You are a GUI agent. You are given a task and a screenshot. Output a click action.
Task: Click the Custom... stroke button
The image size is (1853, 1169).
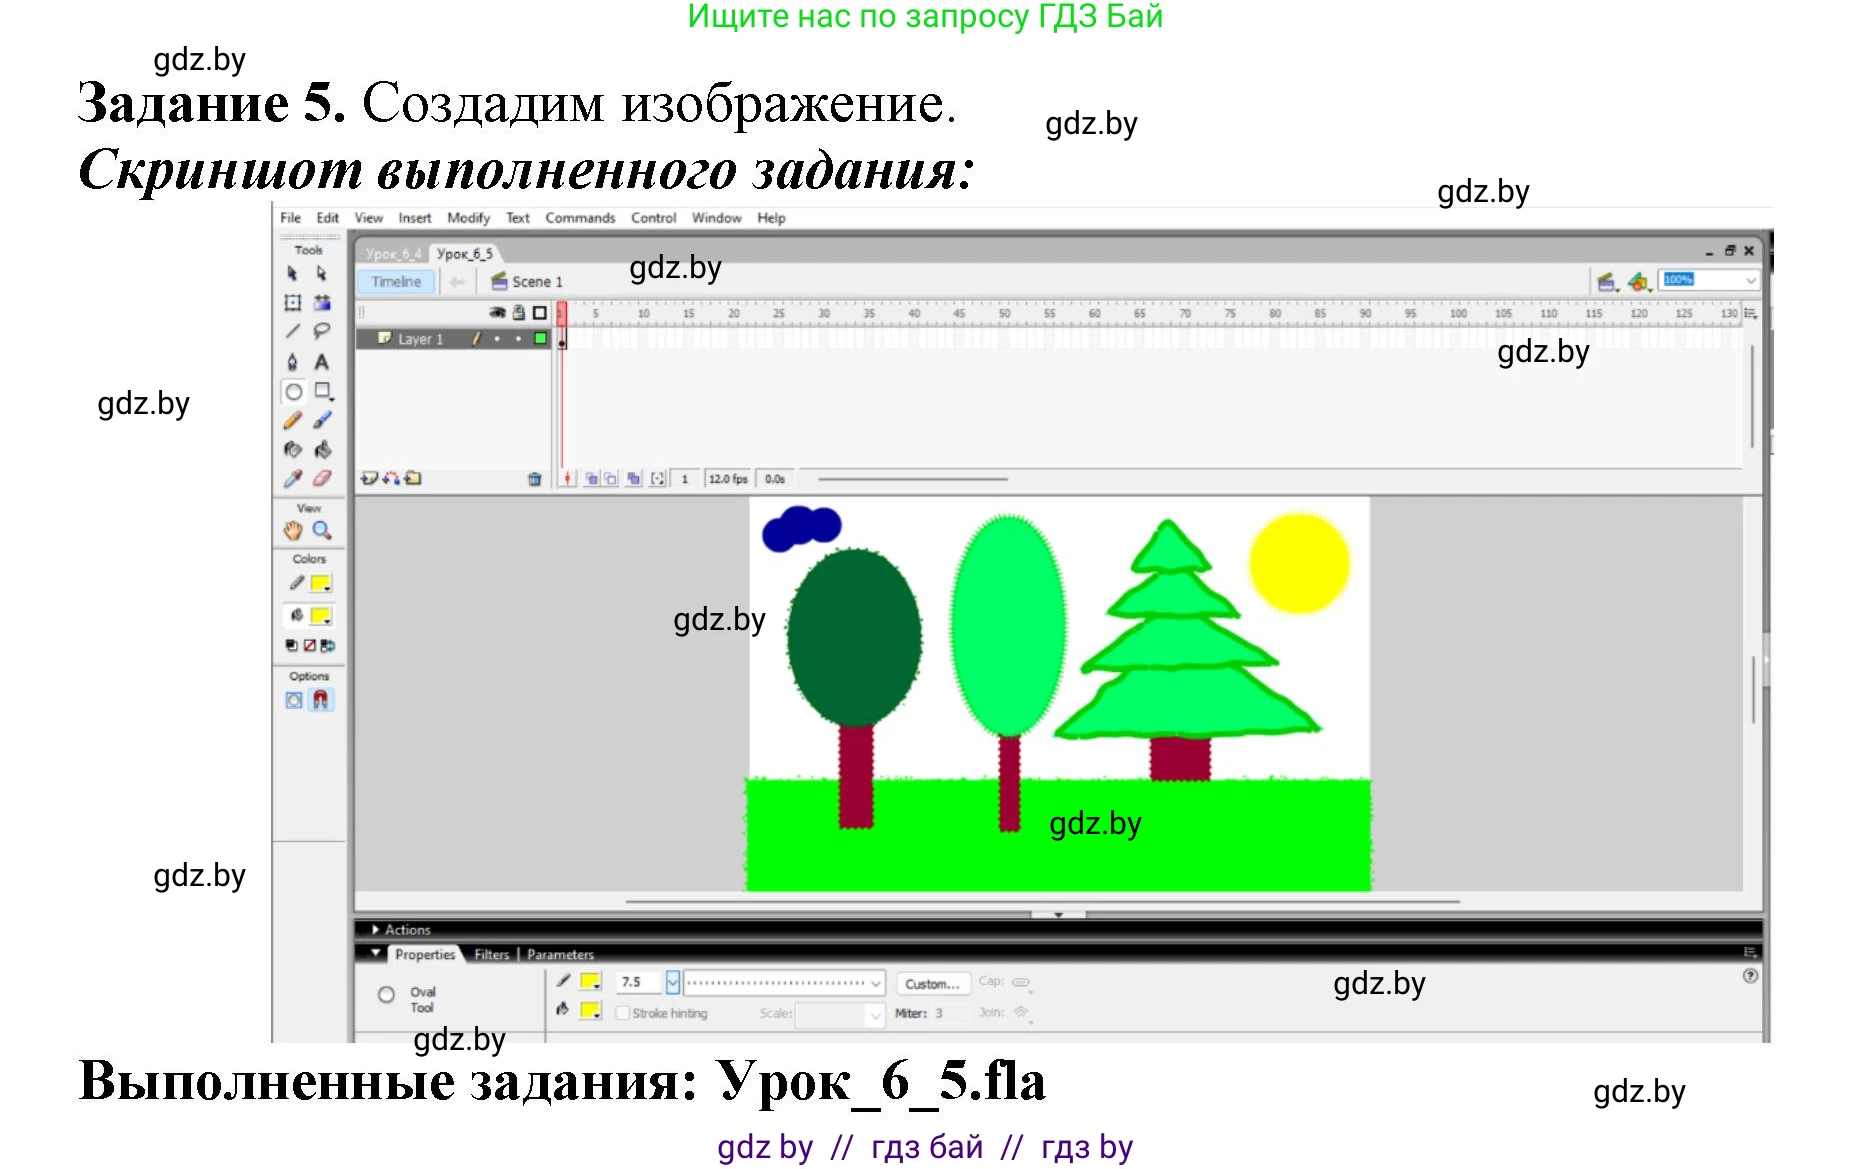coord(931,984)
